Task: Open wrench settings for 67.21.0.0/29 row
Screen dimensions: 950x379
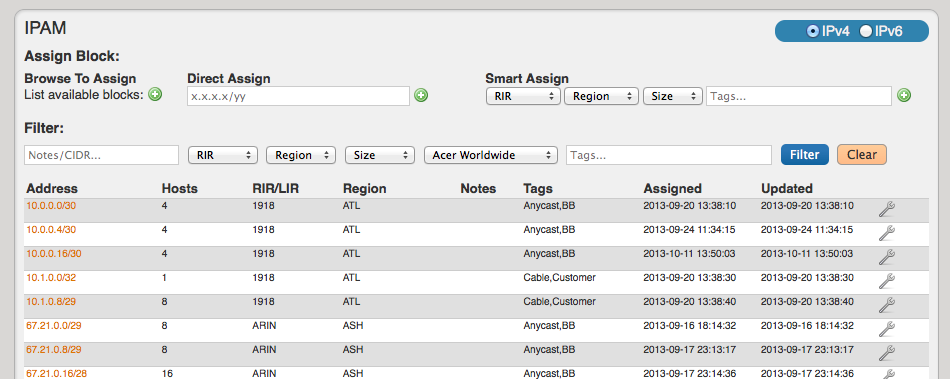Action: point(886,329)
